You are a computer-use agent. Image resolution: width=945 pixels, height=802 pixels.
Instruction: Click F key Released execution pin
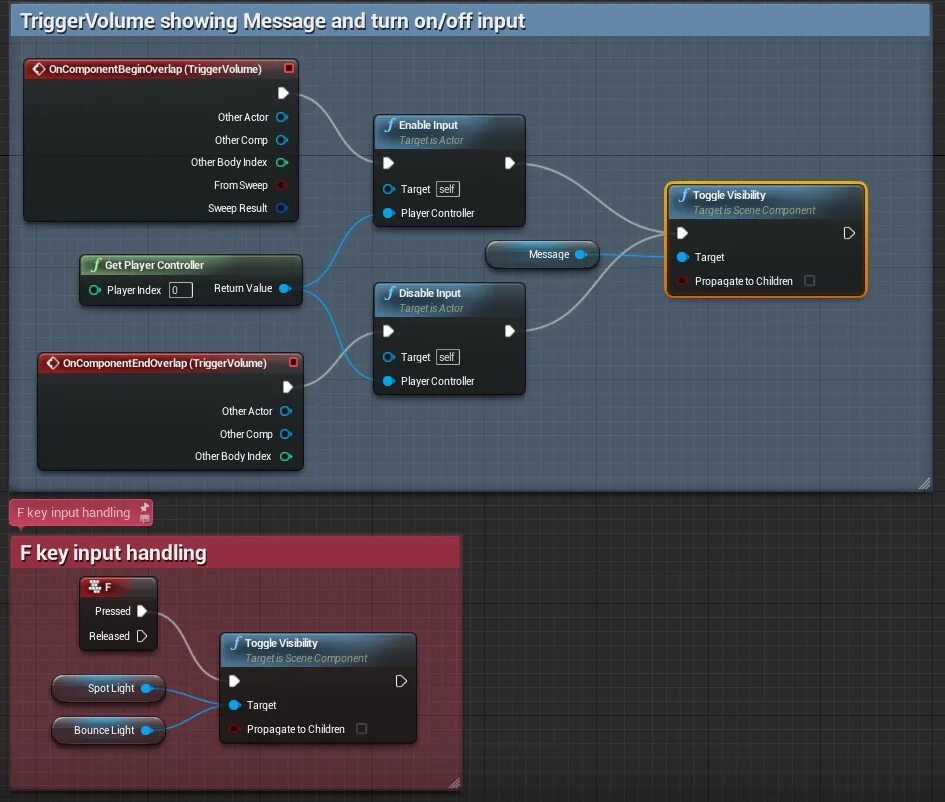pos(142,636)
